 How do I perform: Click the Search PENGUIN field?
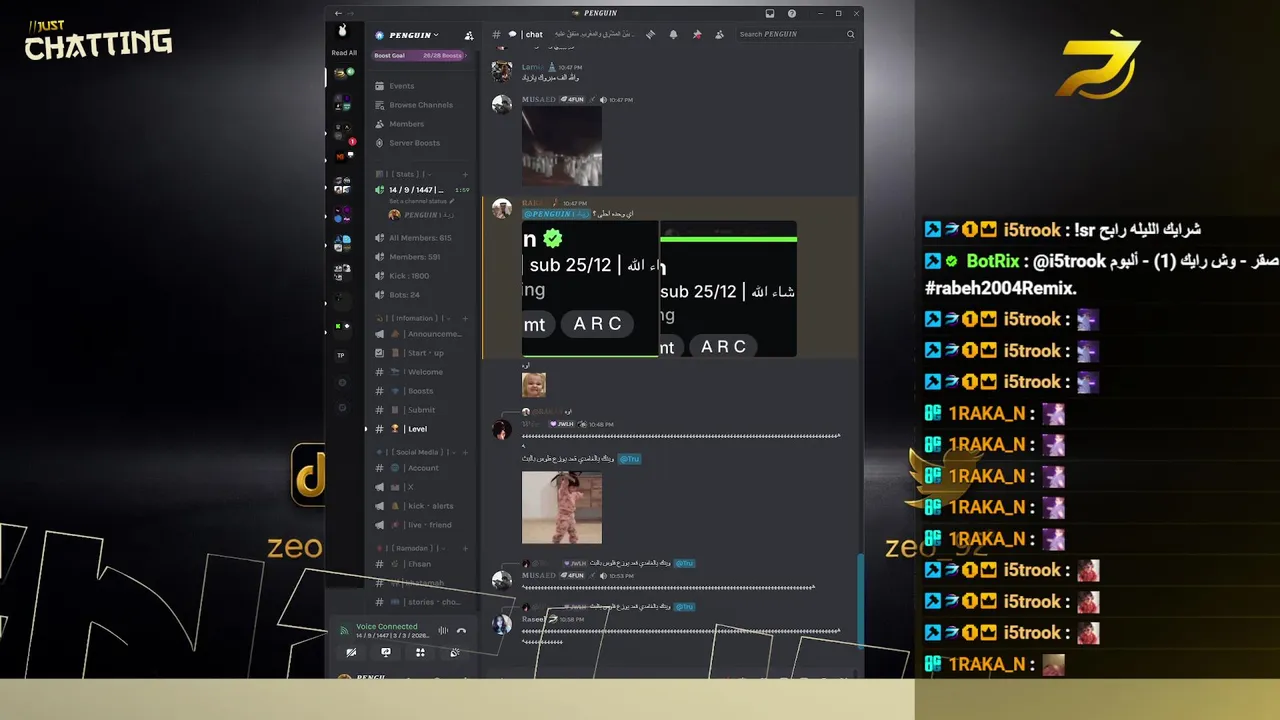point(796,34)
